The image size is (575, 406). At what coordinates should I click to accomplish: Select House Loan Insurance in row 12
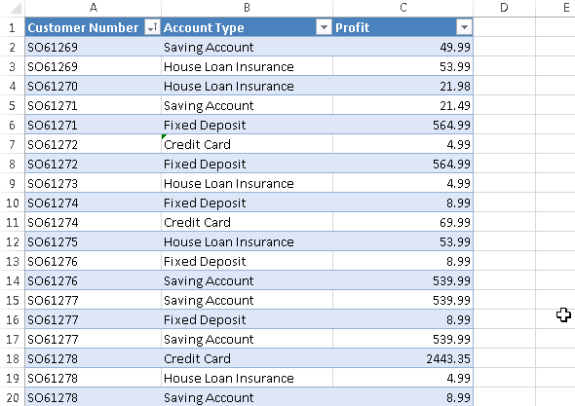(247, 242)
